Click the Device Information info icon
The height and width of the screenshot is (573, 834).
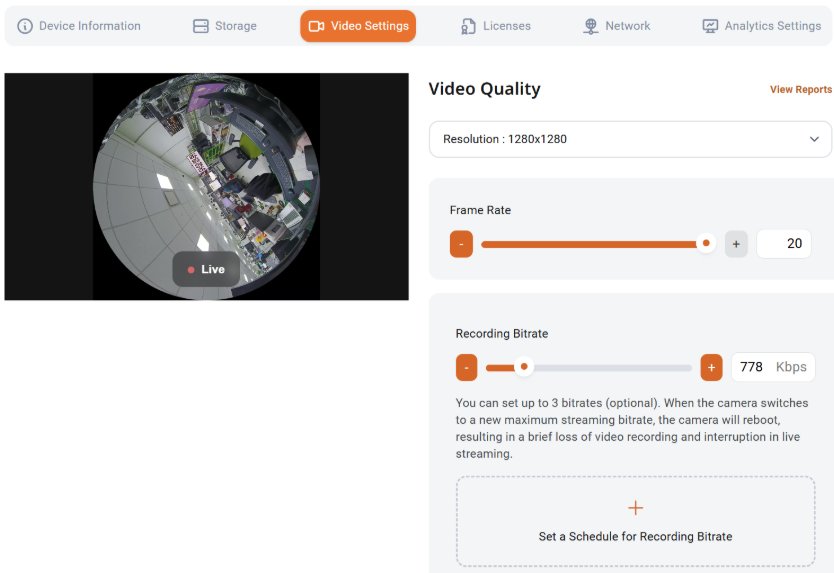tap(25, 26)
